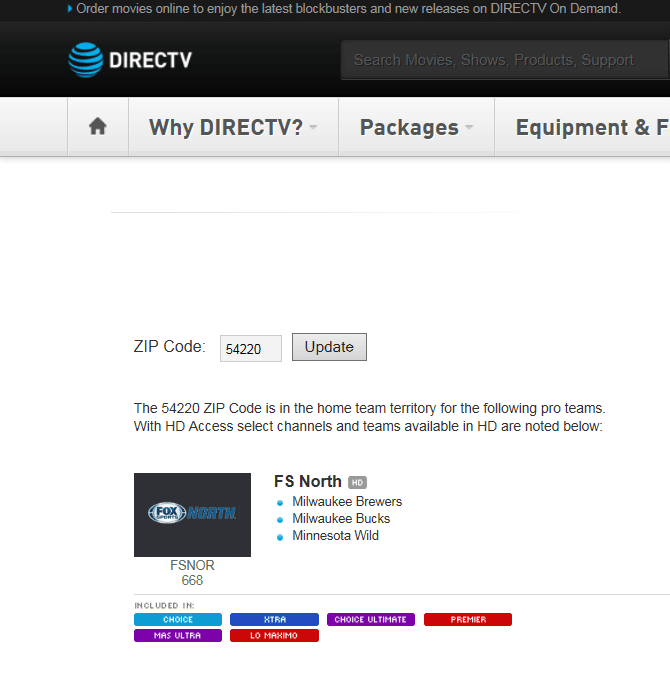Select the MAS ULTRA package badge
The height and width of the screenshot is (683, 670).
coord(178,636)
